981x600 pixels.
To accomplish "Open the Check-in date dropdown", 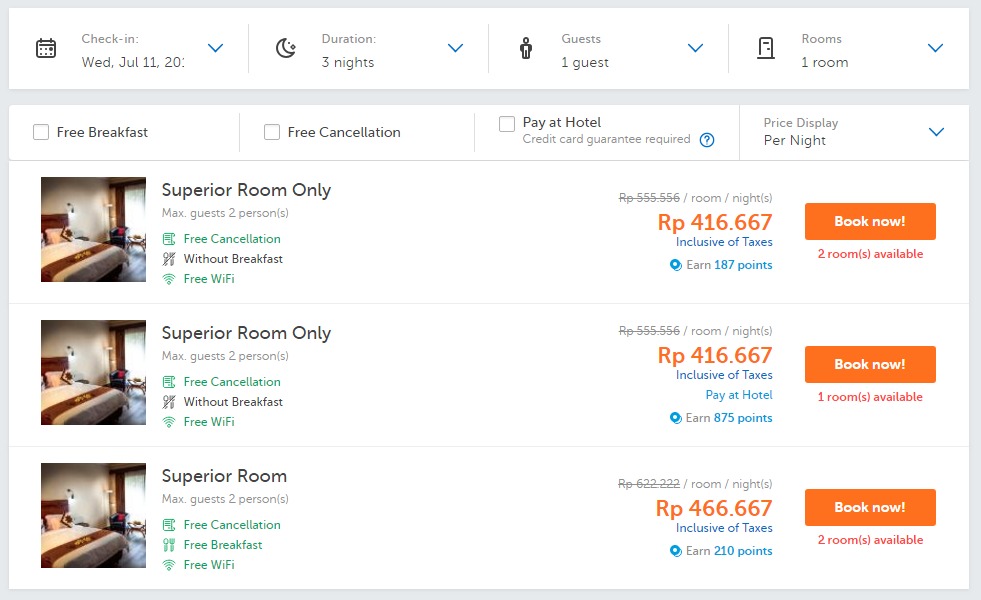I will click(215, 48).
